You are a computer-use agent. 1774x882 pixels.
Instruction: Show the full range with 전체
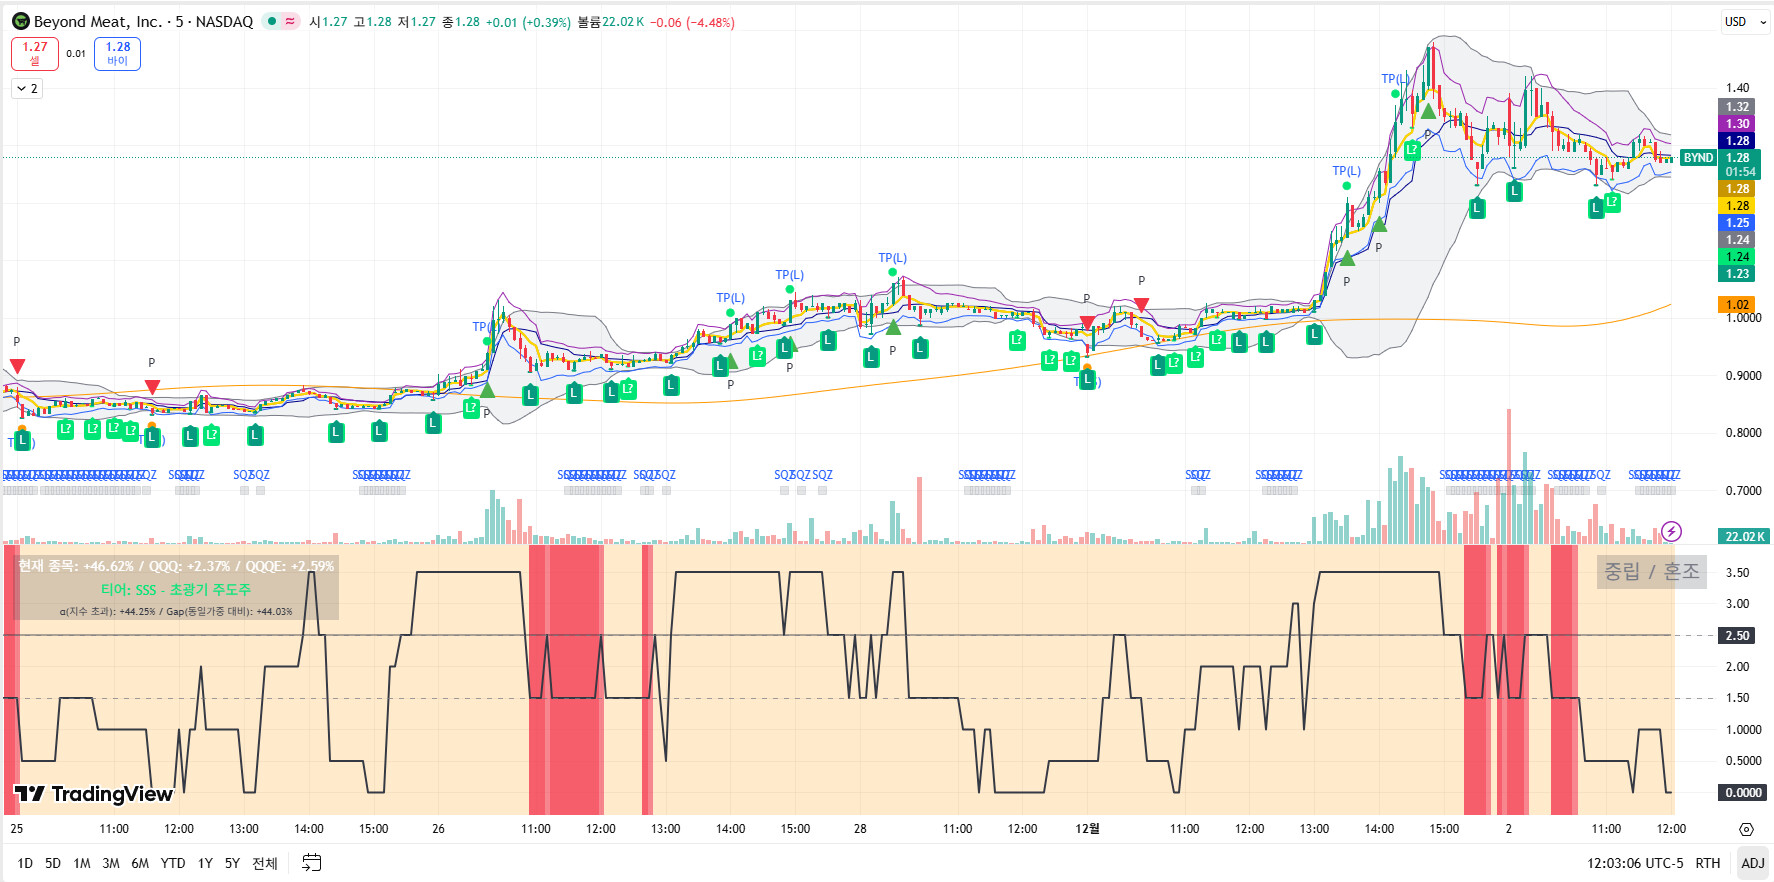click(265, 863)
